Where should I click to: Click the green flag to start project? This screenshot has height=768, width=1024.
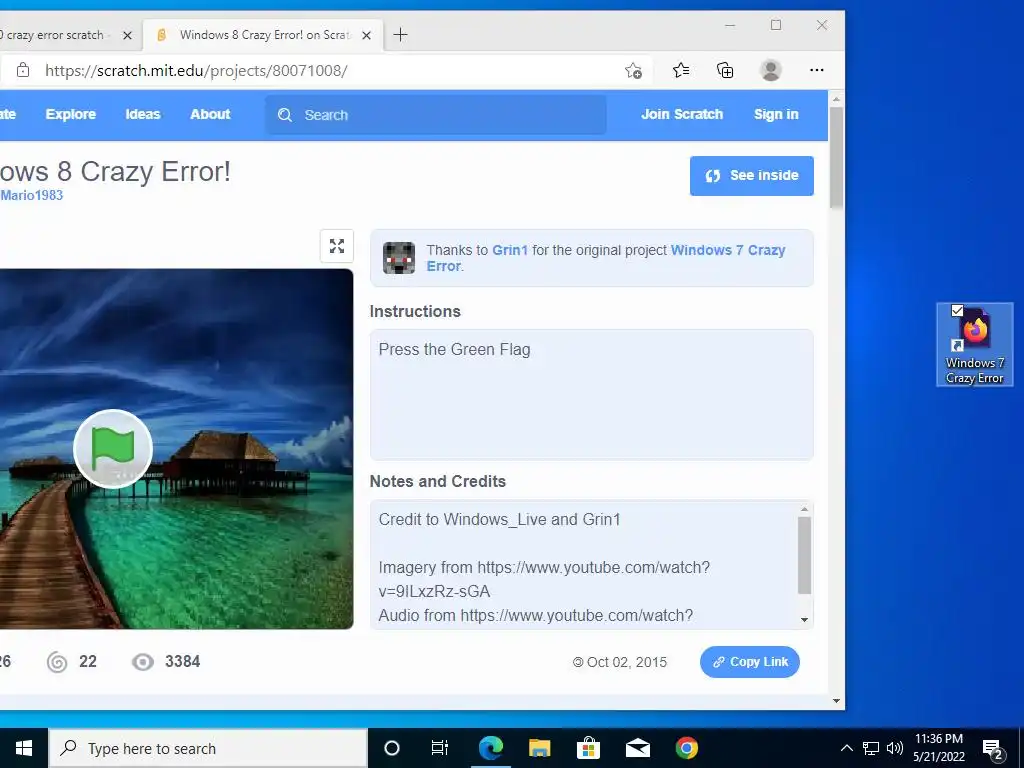tap(113, 449)
